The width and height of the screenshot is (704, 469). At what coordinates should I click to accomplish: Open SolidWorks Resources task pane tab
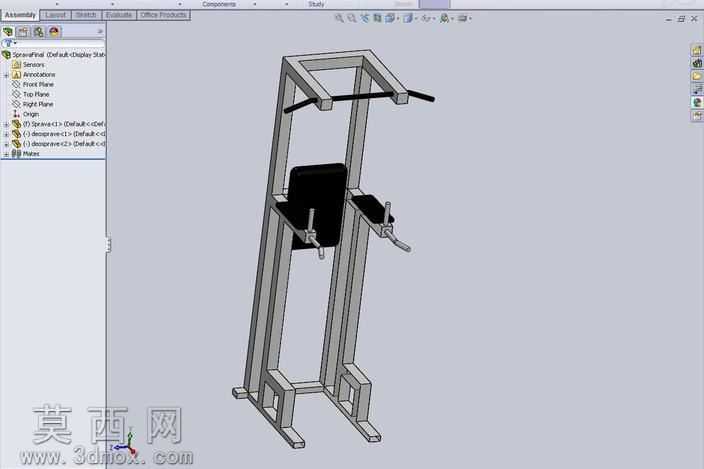tap(697, 50)
